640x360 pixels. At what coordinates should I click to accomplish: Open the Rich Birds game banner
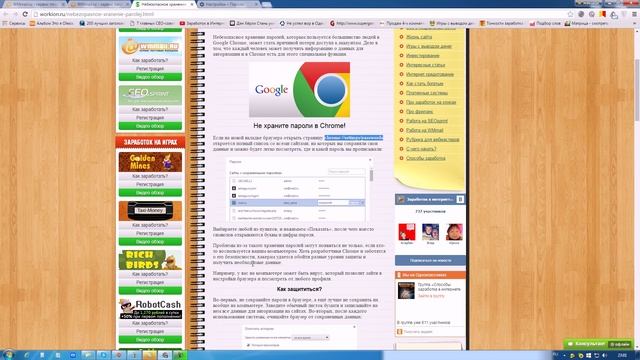[150, 260]
